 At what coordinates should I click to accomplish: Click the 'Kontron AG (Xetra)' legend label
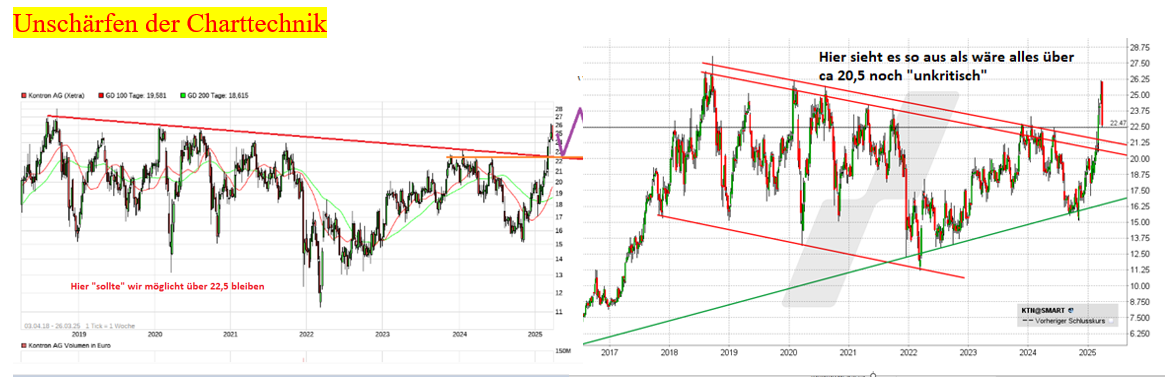[56, 96]
